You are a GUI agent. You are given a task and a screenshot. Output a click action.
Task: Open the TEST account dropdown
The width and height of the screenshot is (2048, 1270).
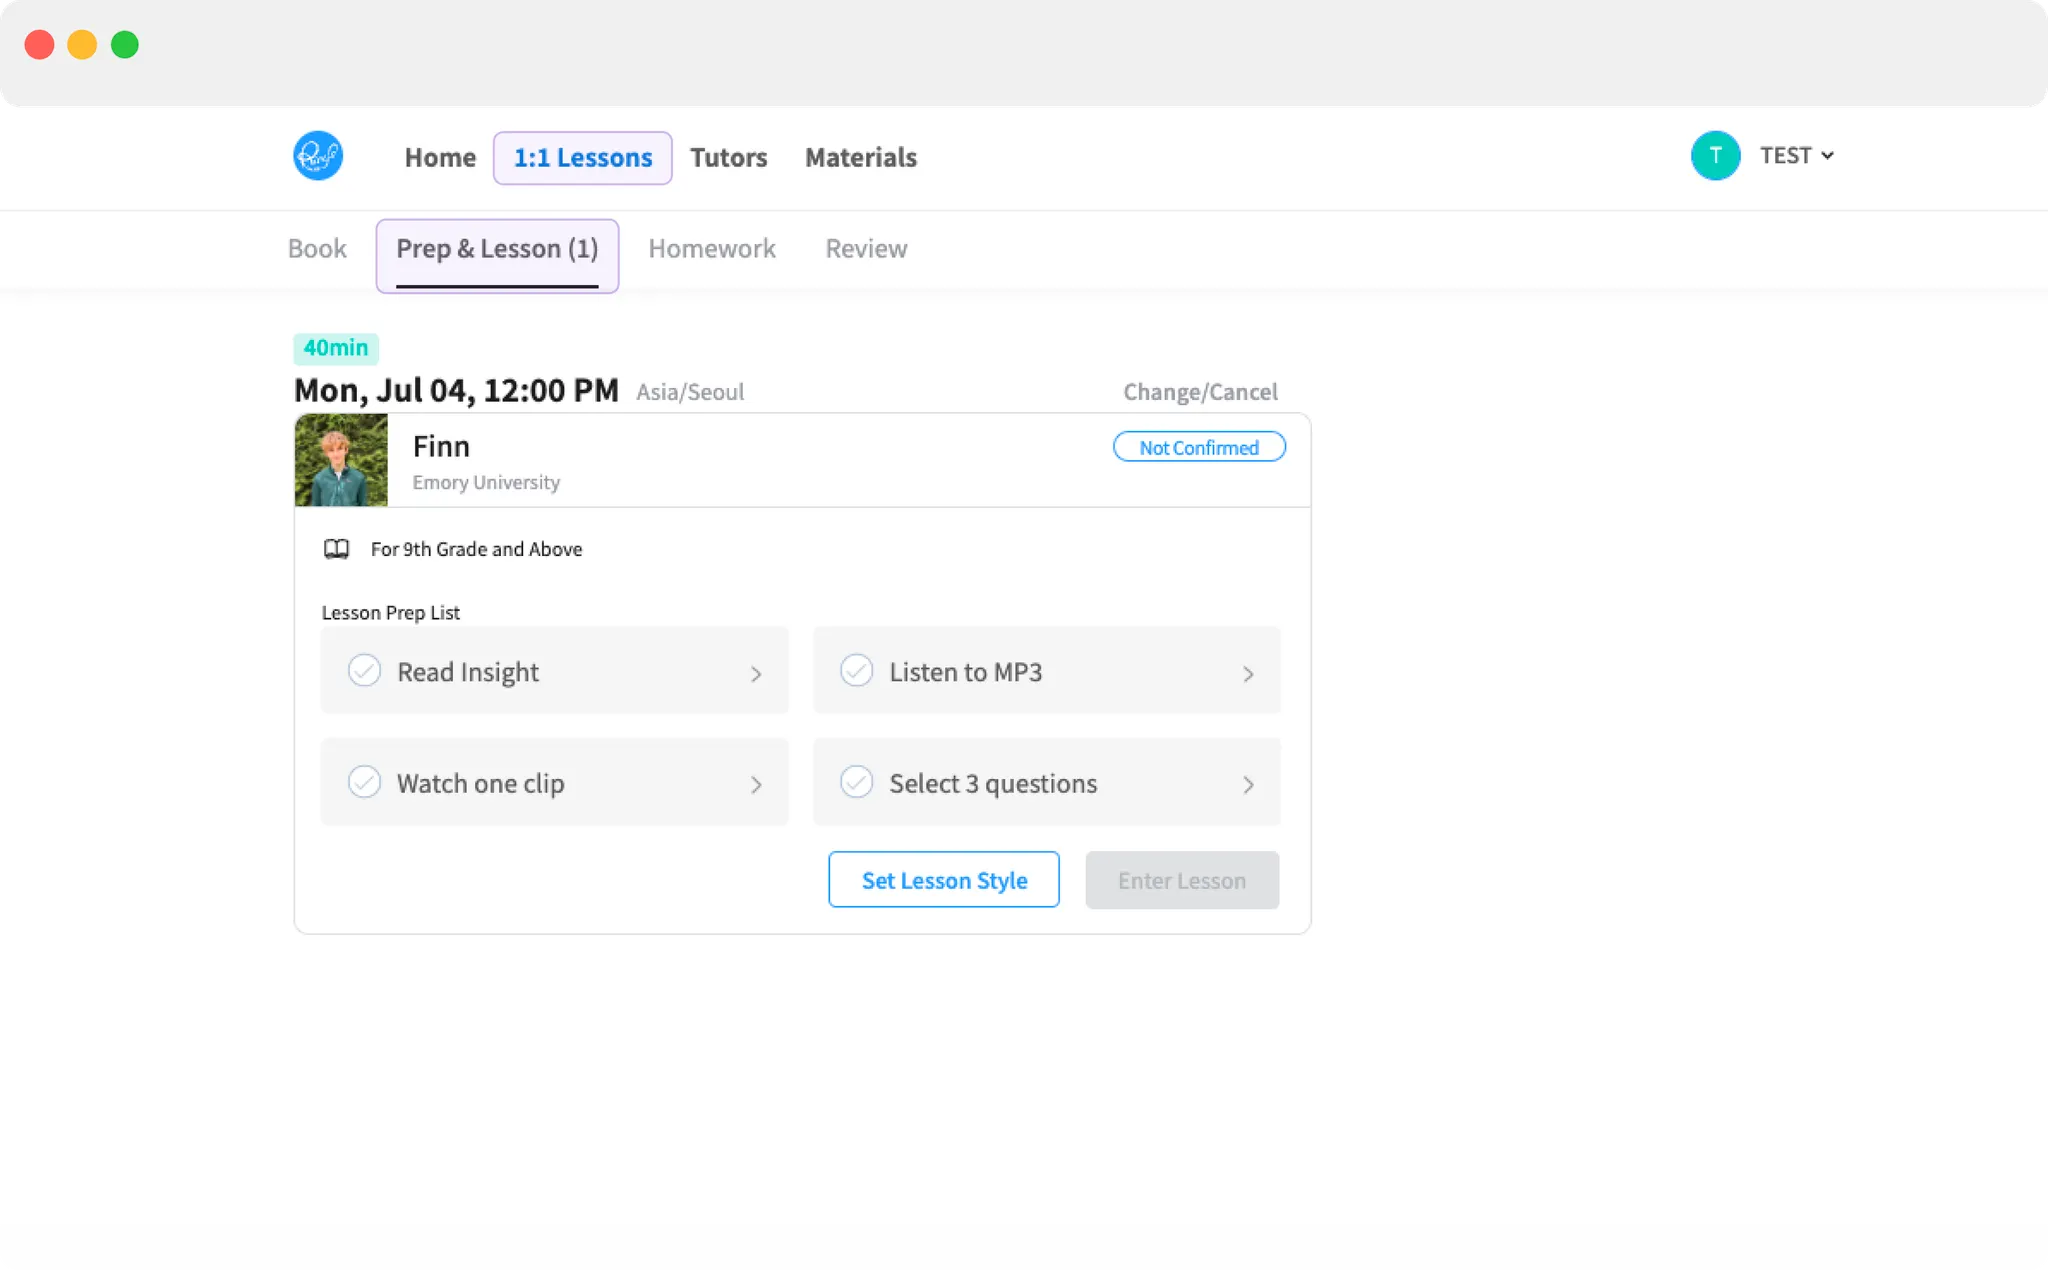[1797, 156]
